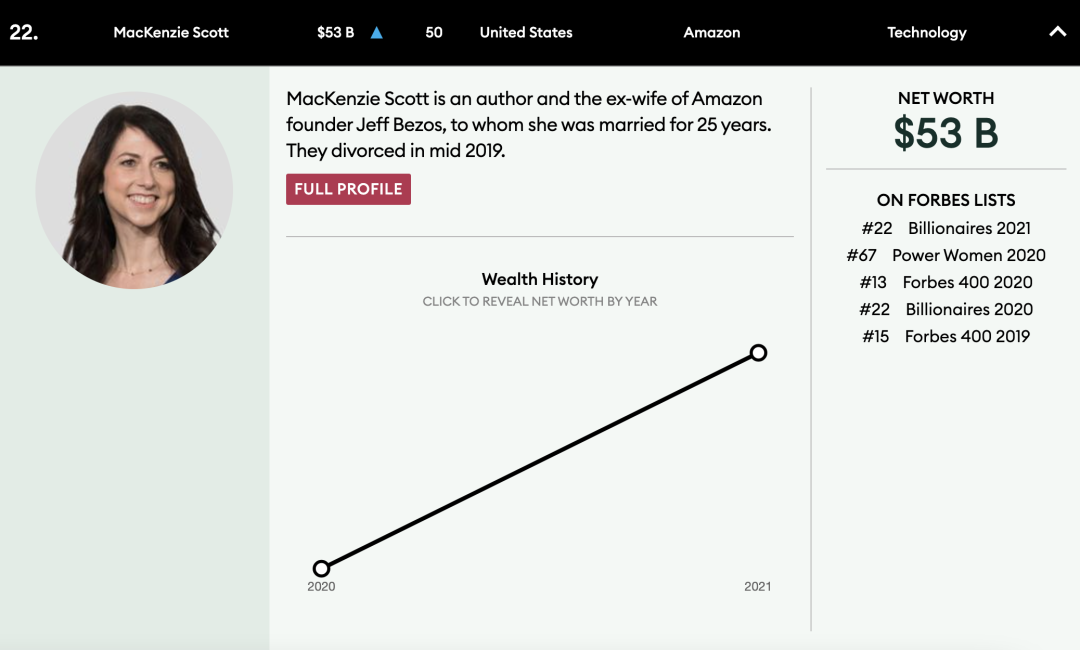Open #22 Billionaires 2020 list
The image size is (1080, 650).
(x=946, y=309)
